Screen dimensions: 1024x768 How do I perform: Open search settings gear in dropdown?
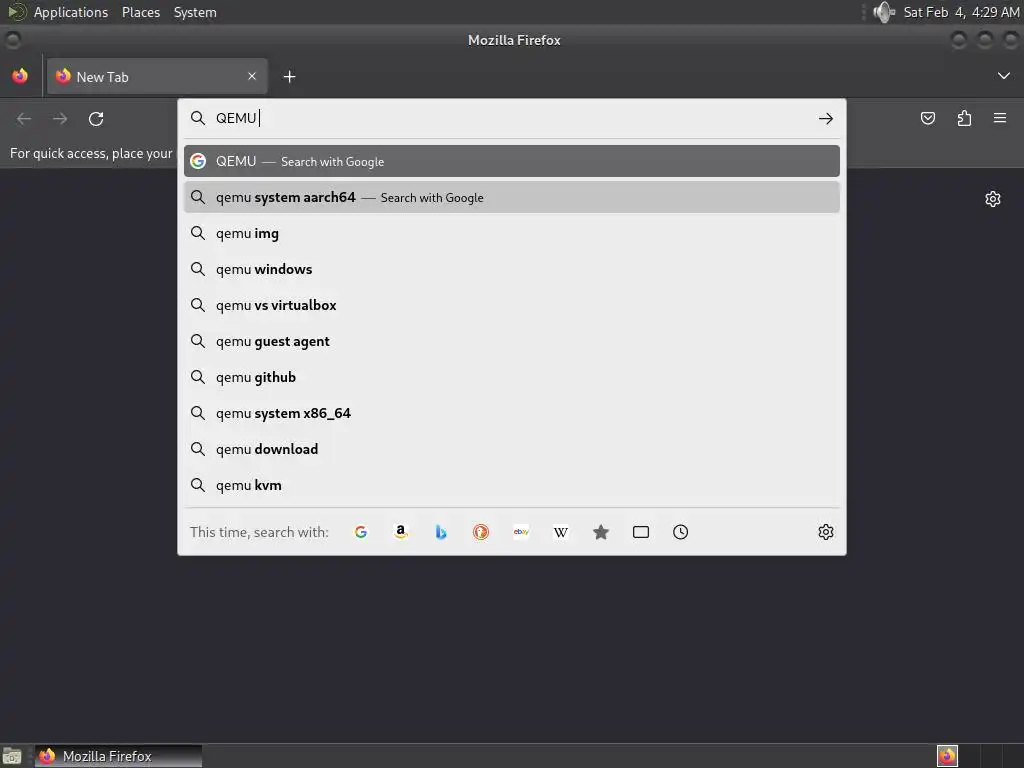pos(825,532)
